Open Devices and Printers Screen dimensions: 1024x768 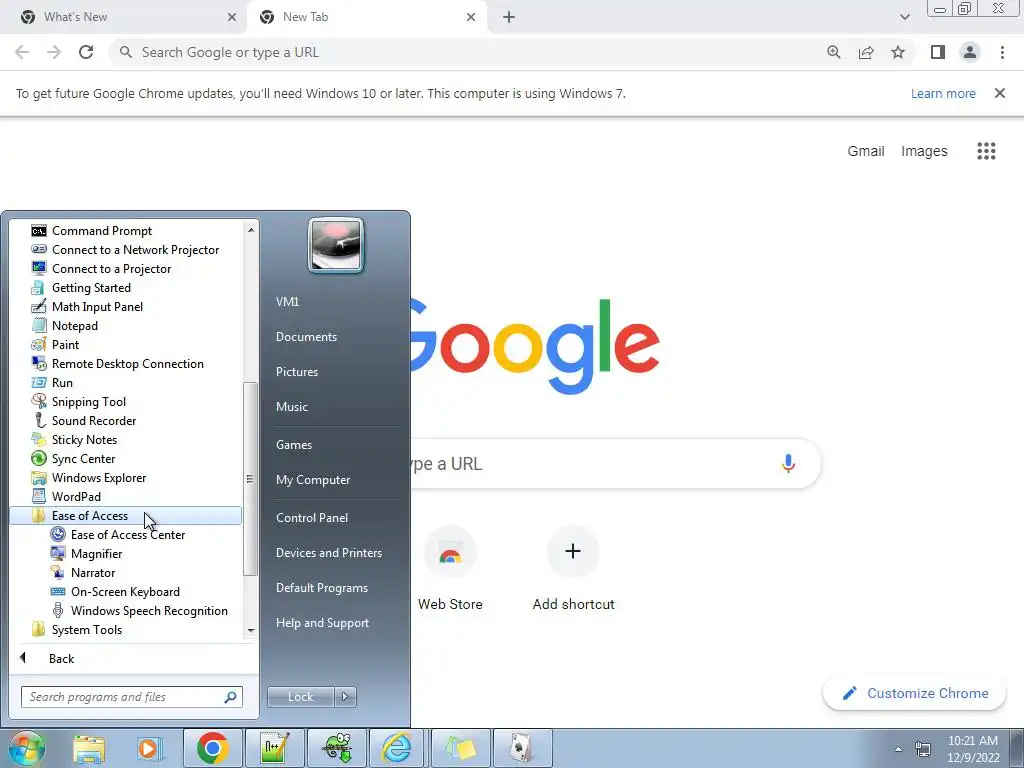[x=328, y=552]
